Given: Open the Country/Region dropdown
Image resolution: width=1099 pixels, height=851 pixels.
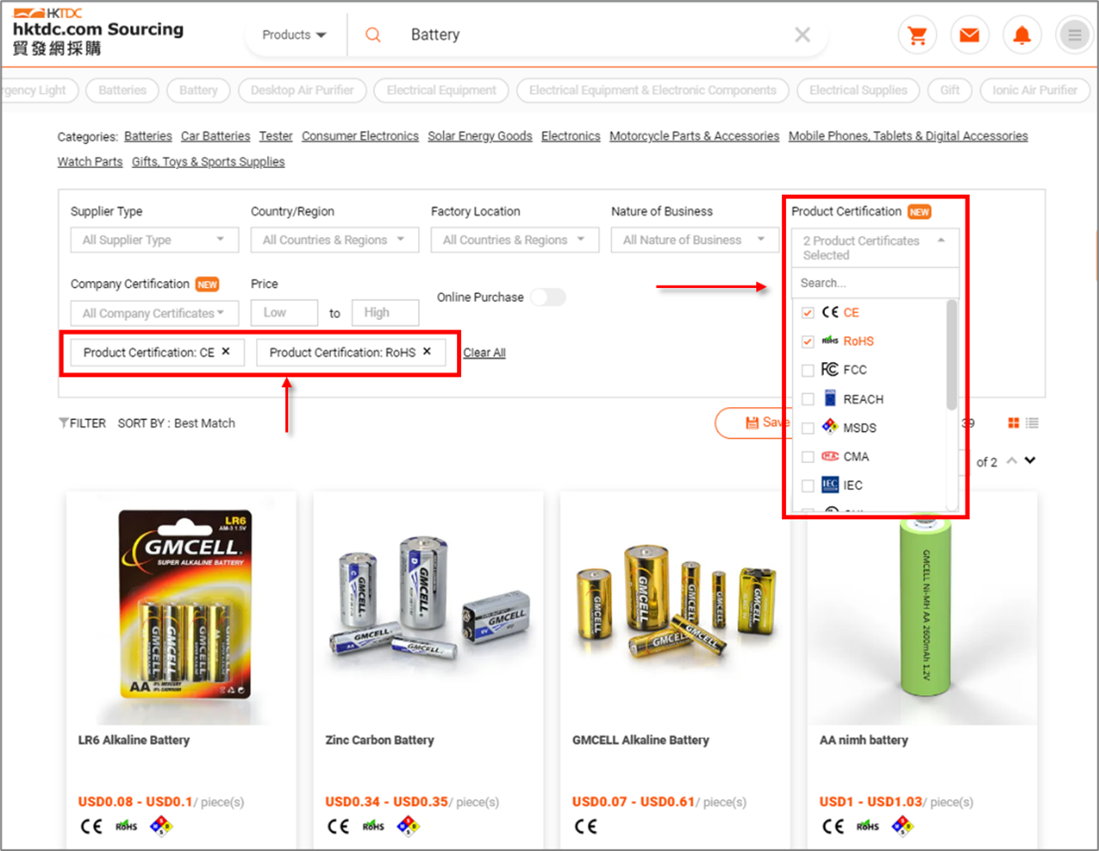Looking at the screenshot, I should click(334, 240).
